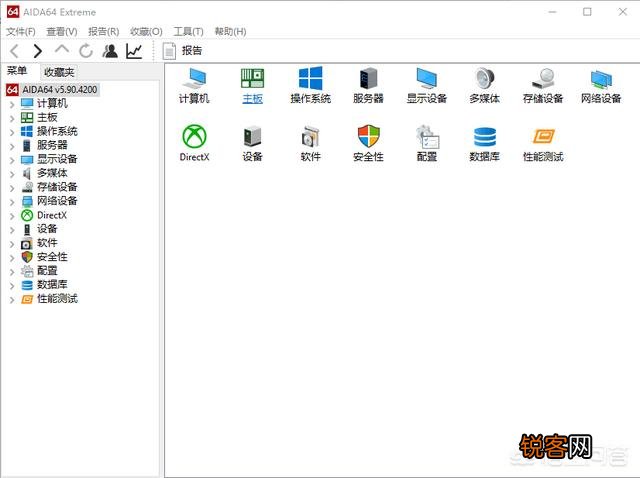This screenshot has height=478, width=640.
Task: Expand the 配置 tree node arrow
Action: (12, 271)
